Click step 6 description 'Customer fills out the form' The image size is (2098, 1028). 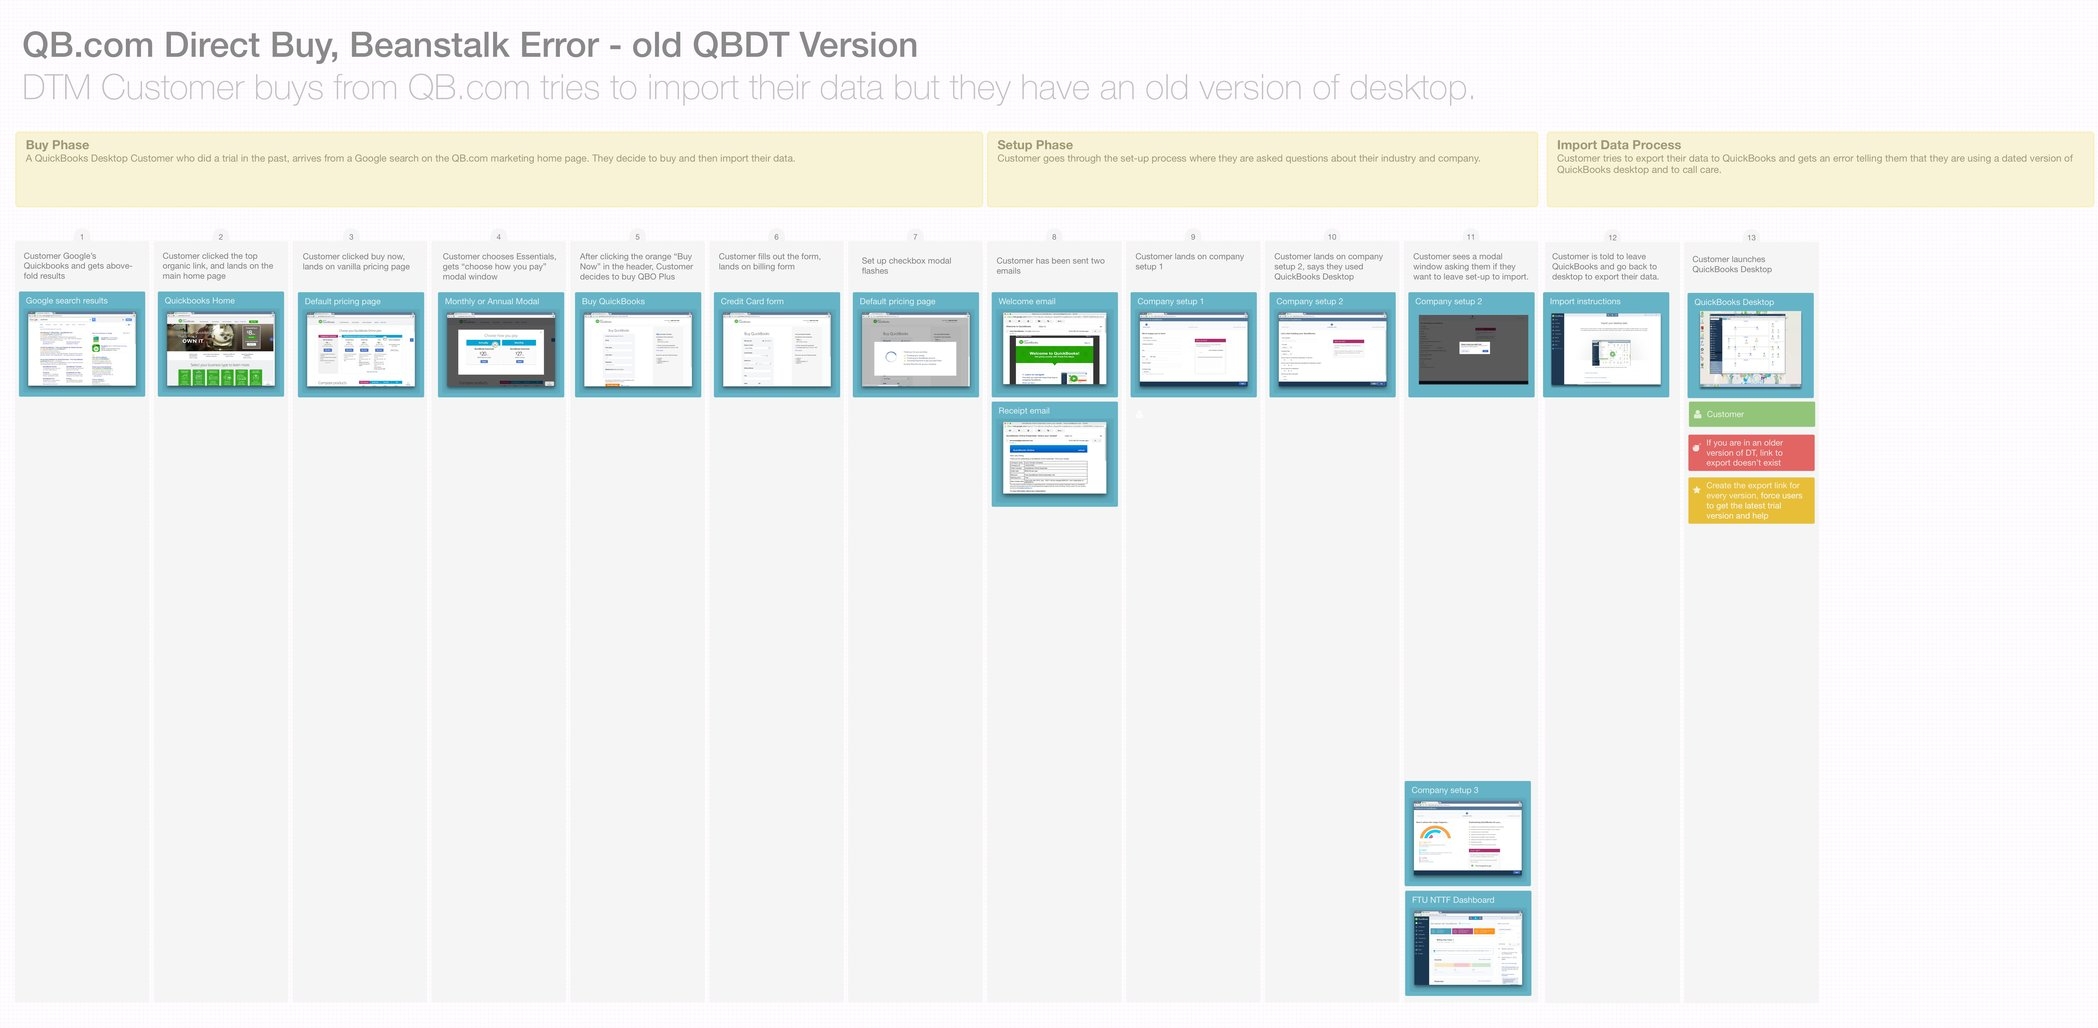770,262
